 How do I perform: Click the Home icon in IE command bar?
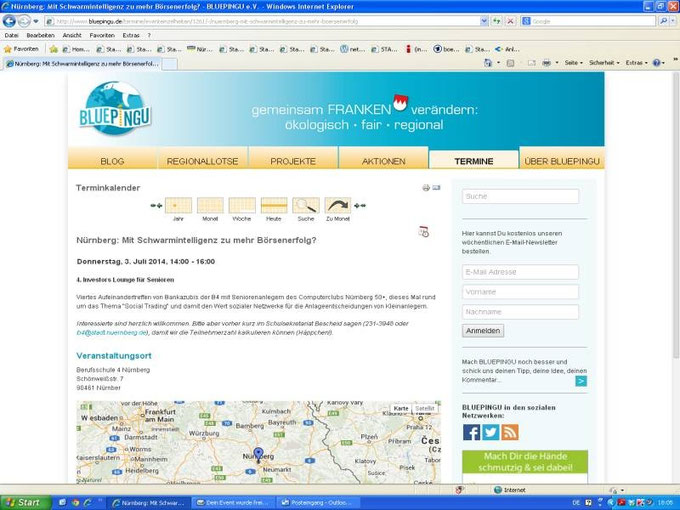[x=488, y=63]
